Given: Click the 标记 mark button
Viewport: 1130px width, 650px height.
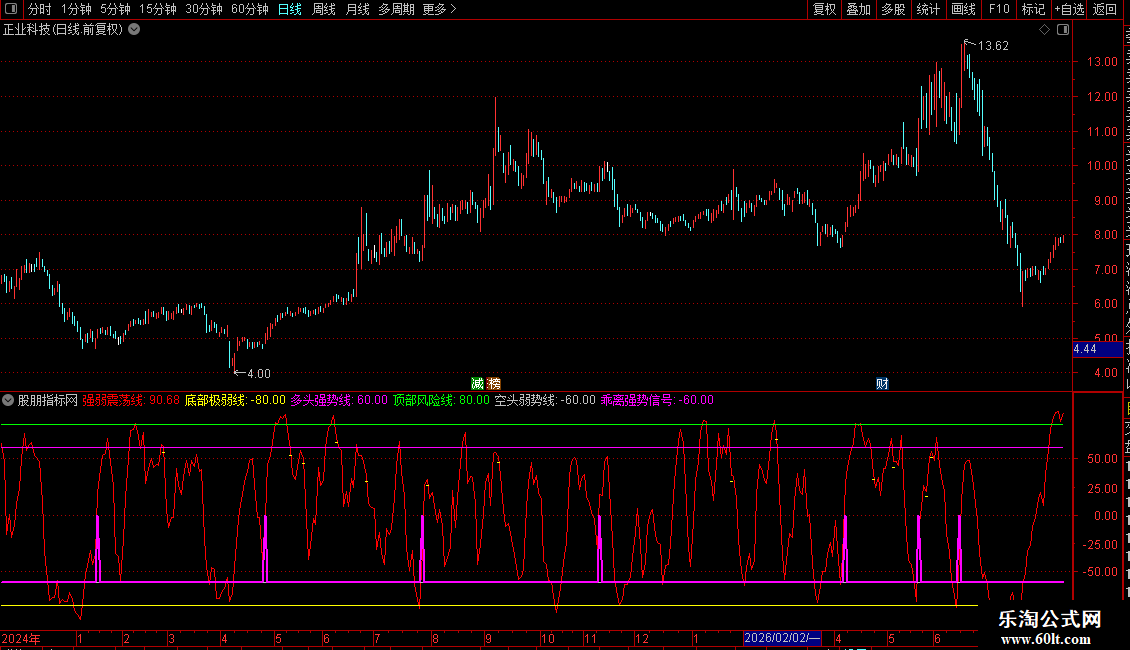Looking at the screenshot, I should point(1033,9).
